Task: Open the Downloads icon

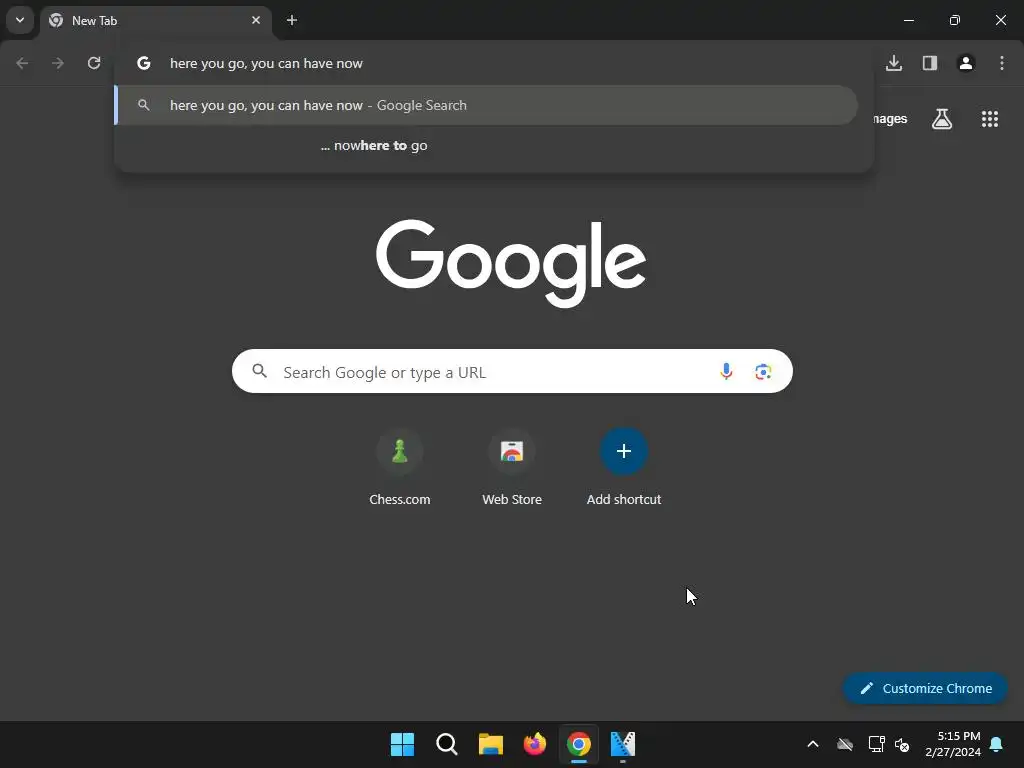Action: point(894,63)
